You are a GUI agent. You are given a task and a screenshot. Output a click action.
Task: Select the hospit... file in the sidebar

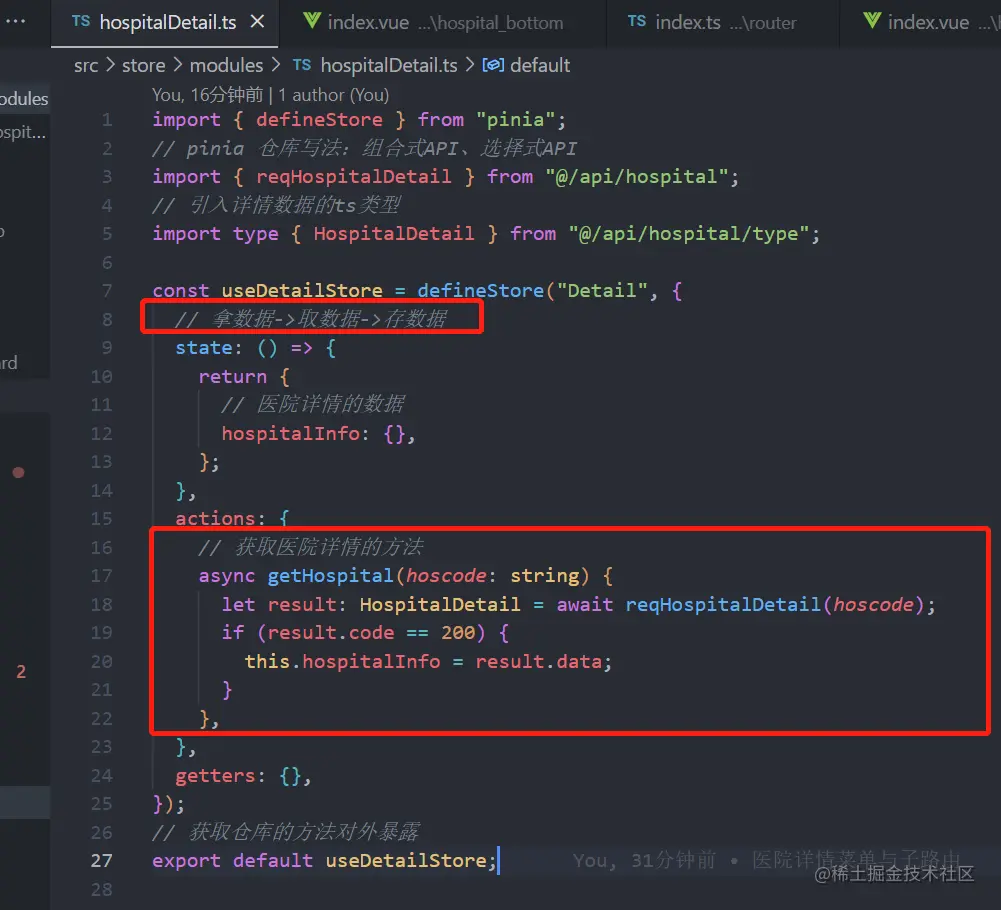coord(23,132)
